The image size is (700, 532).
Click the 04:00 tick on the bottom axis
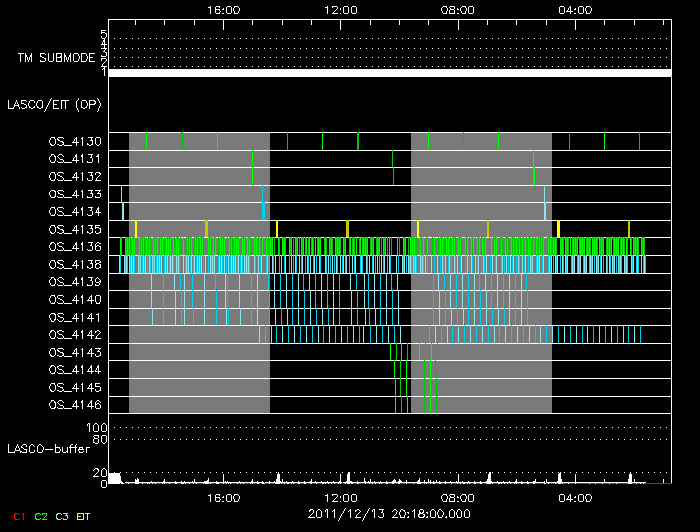tap(574, 498)
